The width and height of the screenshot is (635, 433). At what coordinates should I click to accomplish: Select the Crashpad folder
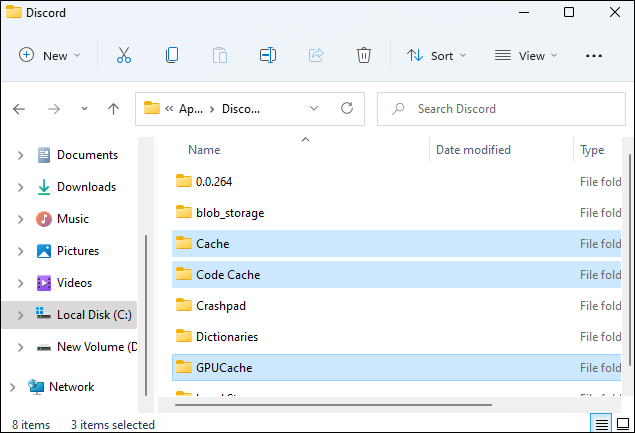point(220,306)
